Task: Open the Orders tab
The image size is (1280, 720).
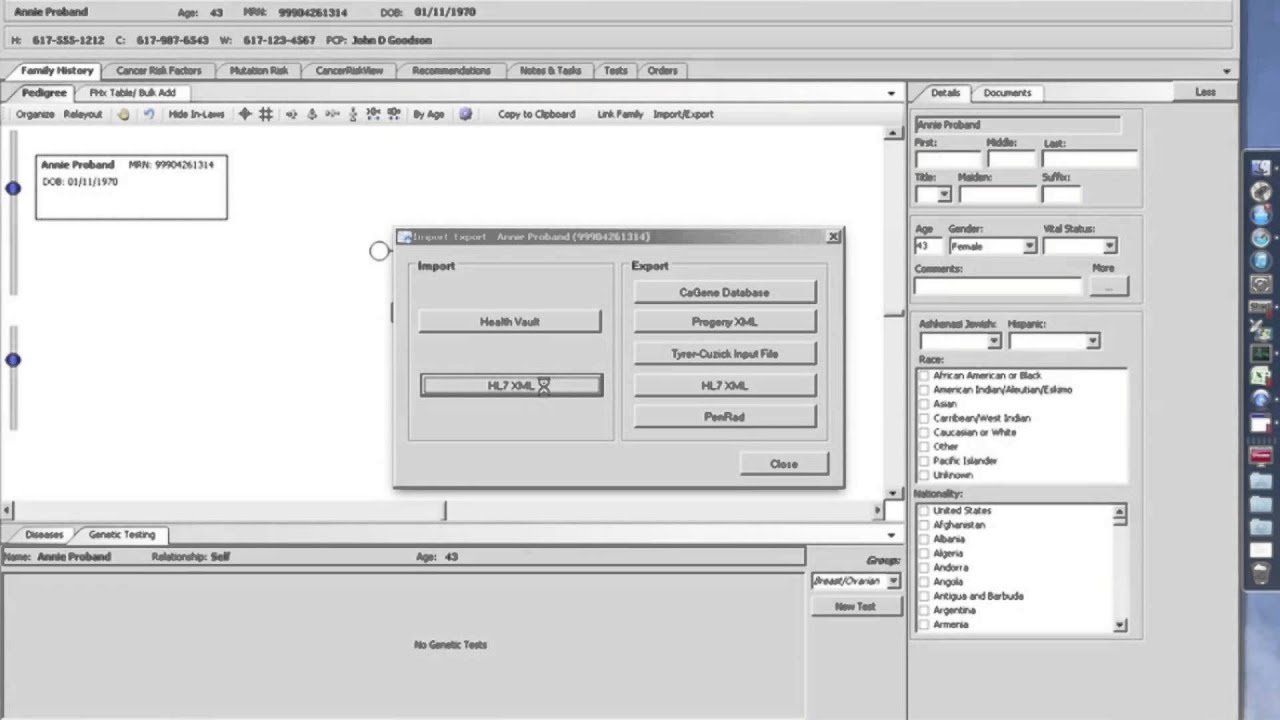Action: [x=662, y=71]
